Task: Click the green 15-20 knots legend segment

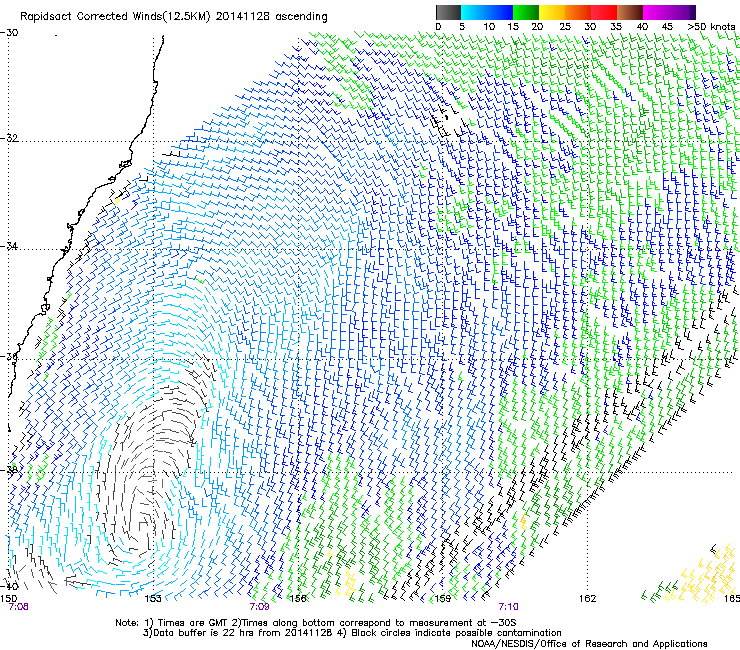Action: pyautogui.click(x=526, y=12)
